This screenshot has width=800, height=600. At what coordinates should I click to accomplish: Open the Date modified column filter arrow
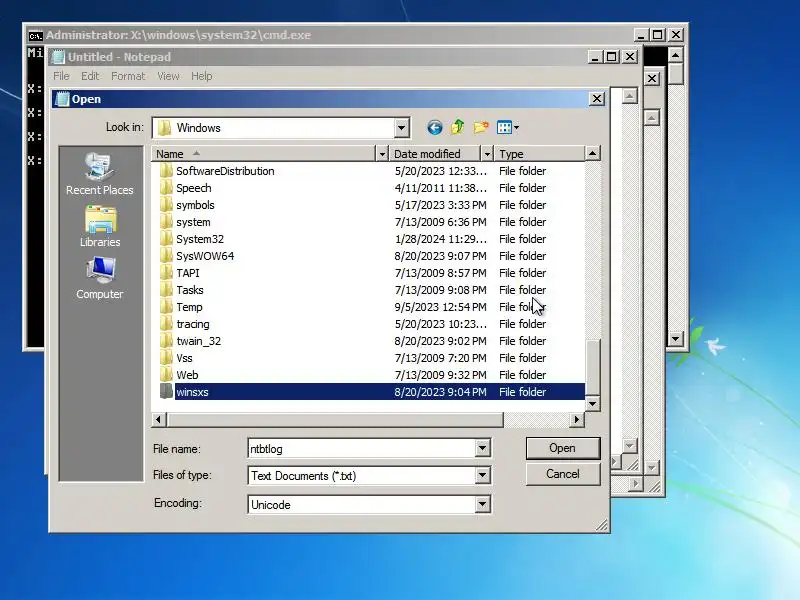tap(487, 154)
